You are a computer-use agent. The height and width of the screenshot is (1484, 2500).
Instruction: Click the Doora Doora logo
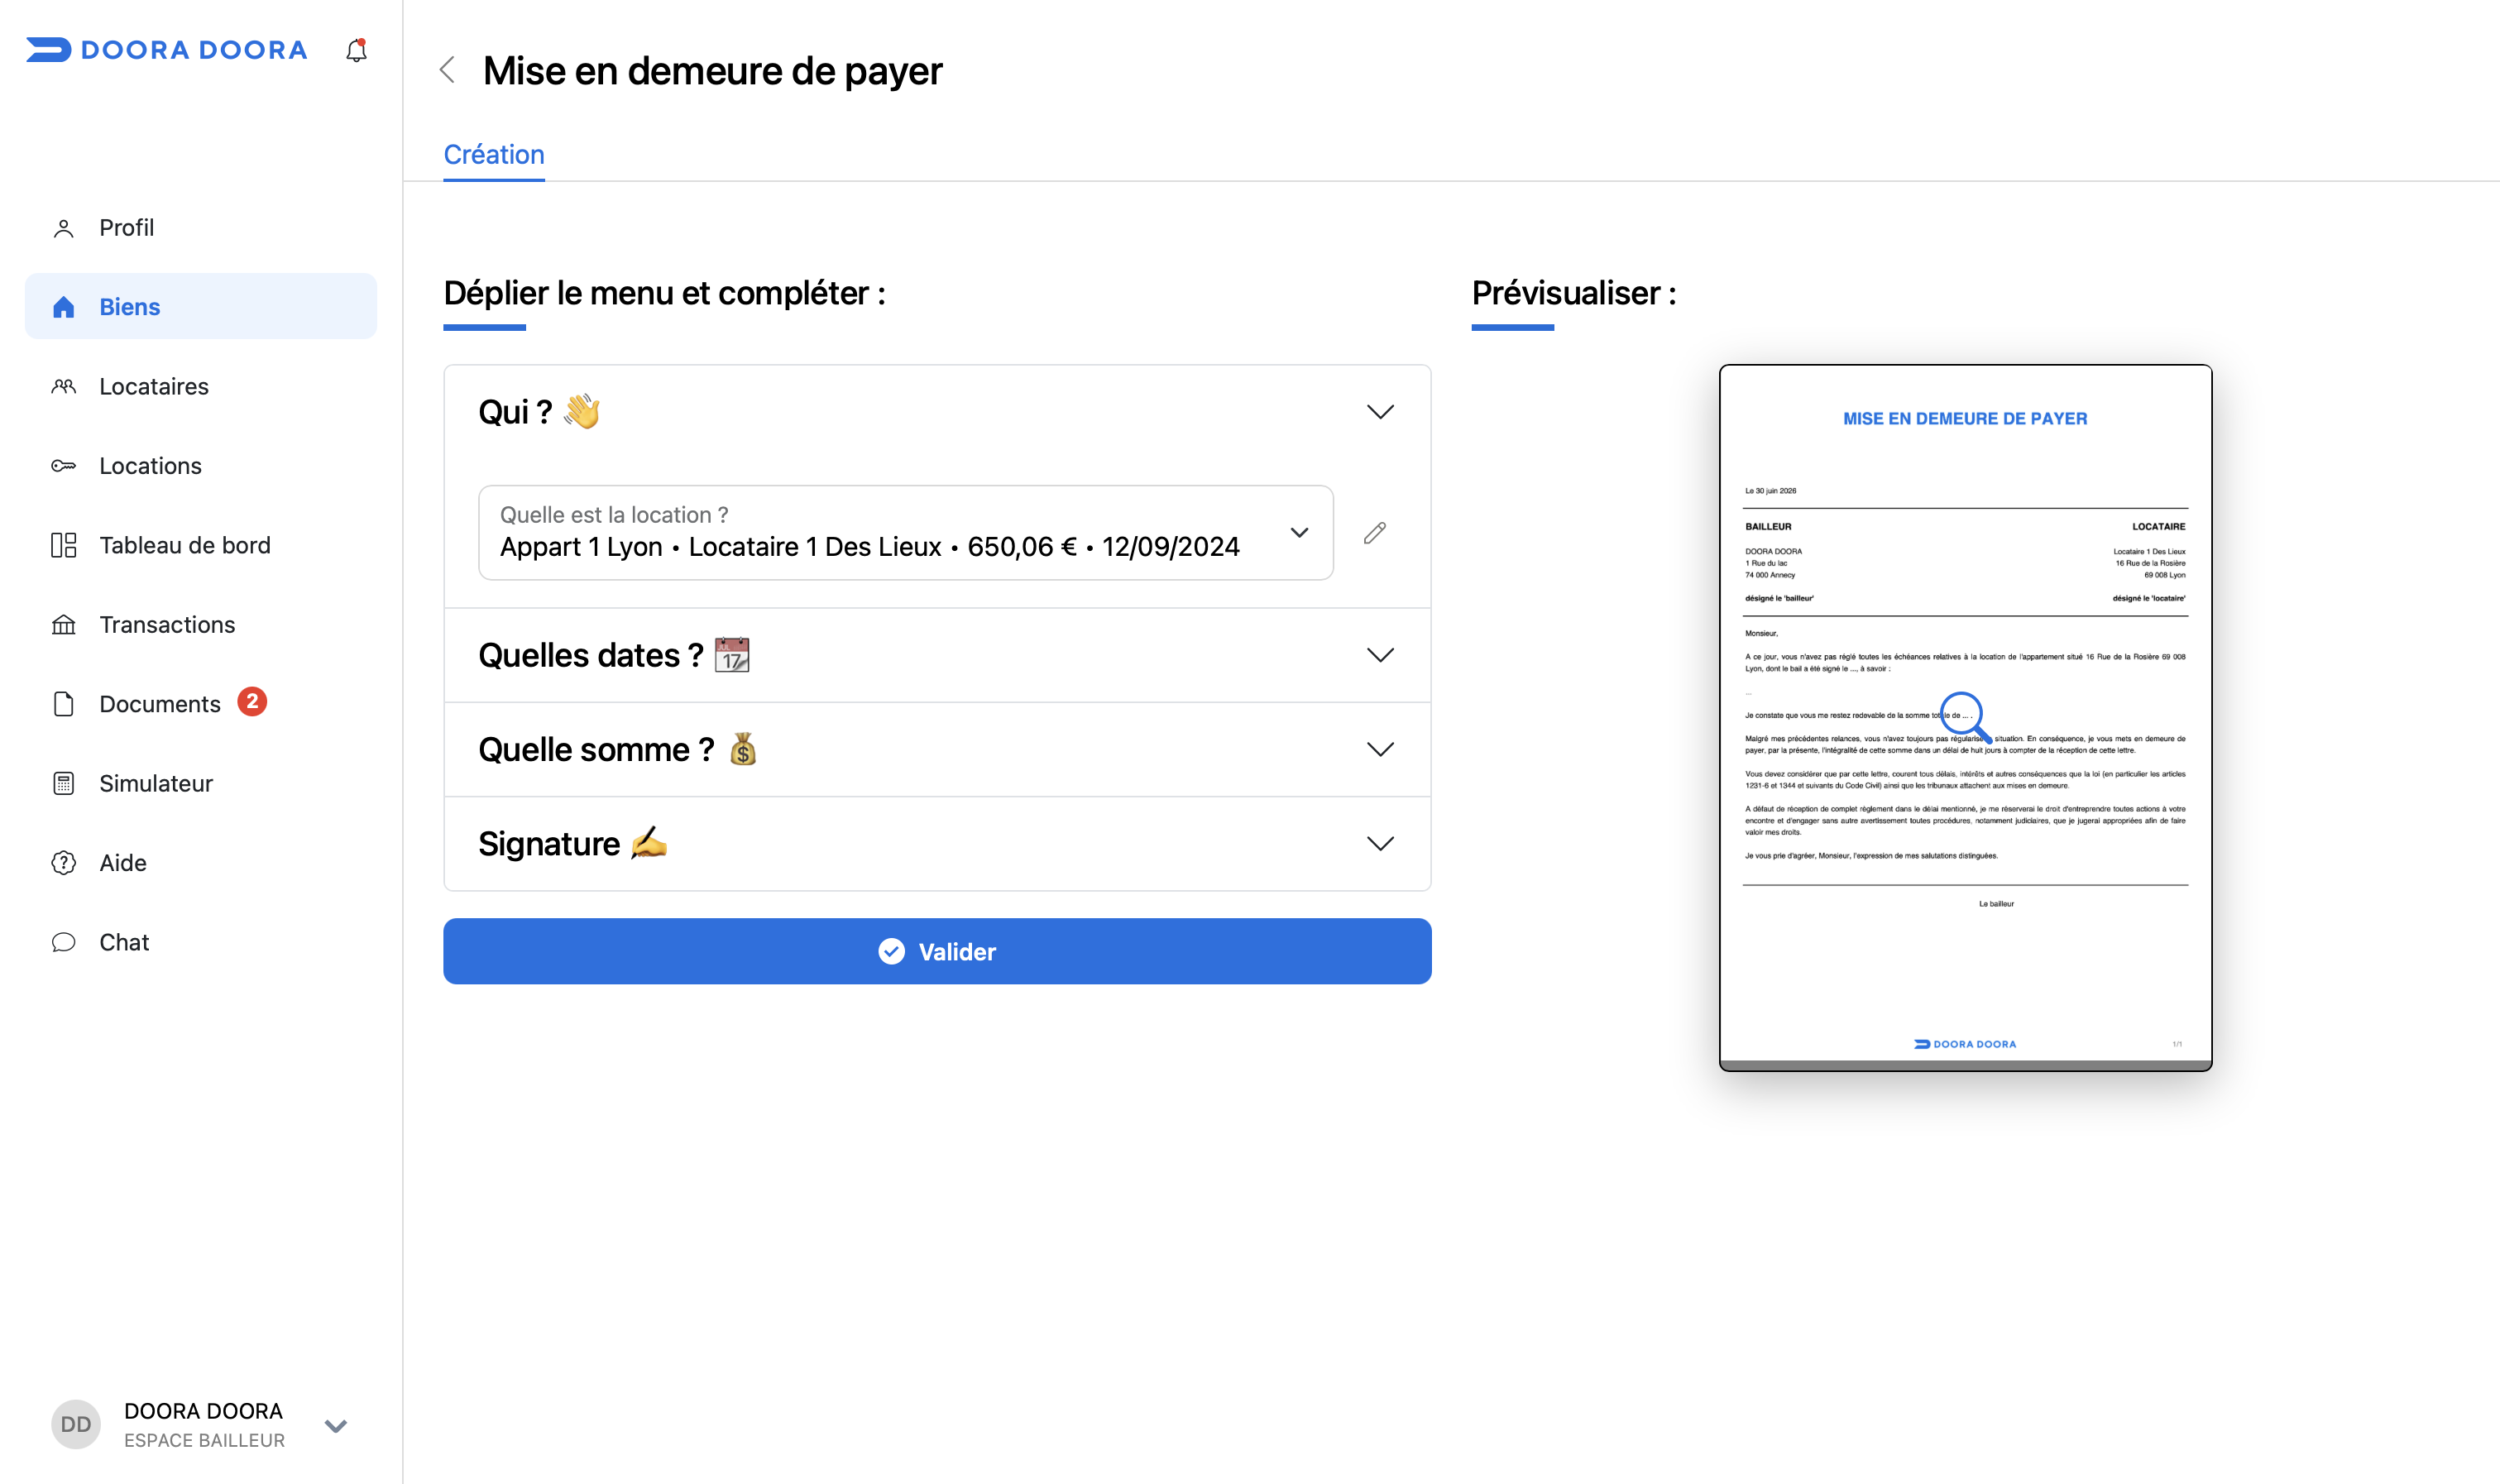coord(167,50)
